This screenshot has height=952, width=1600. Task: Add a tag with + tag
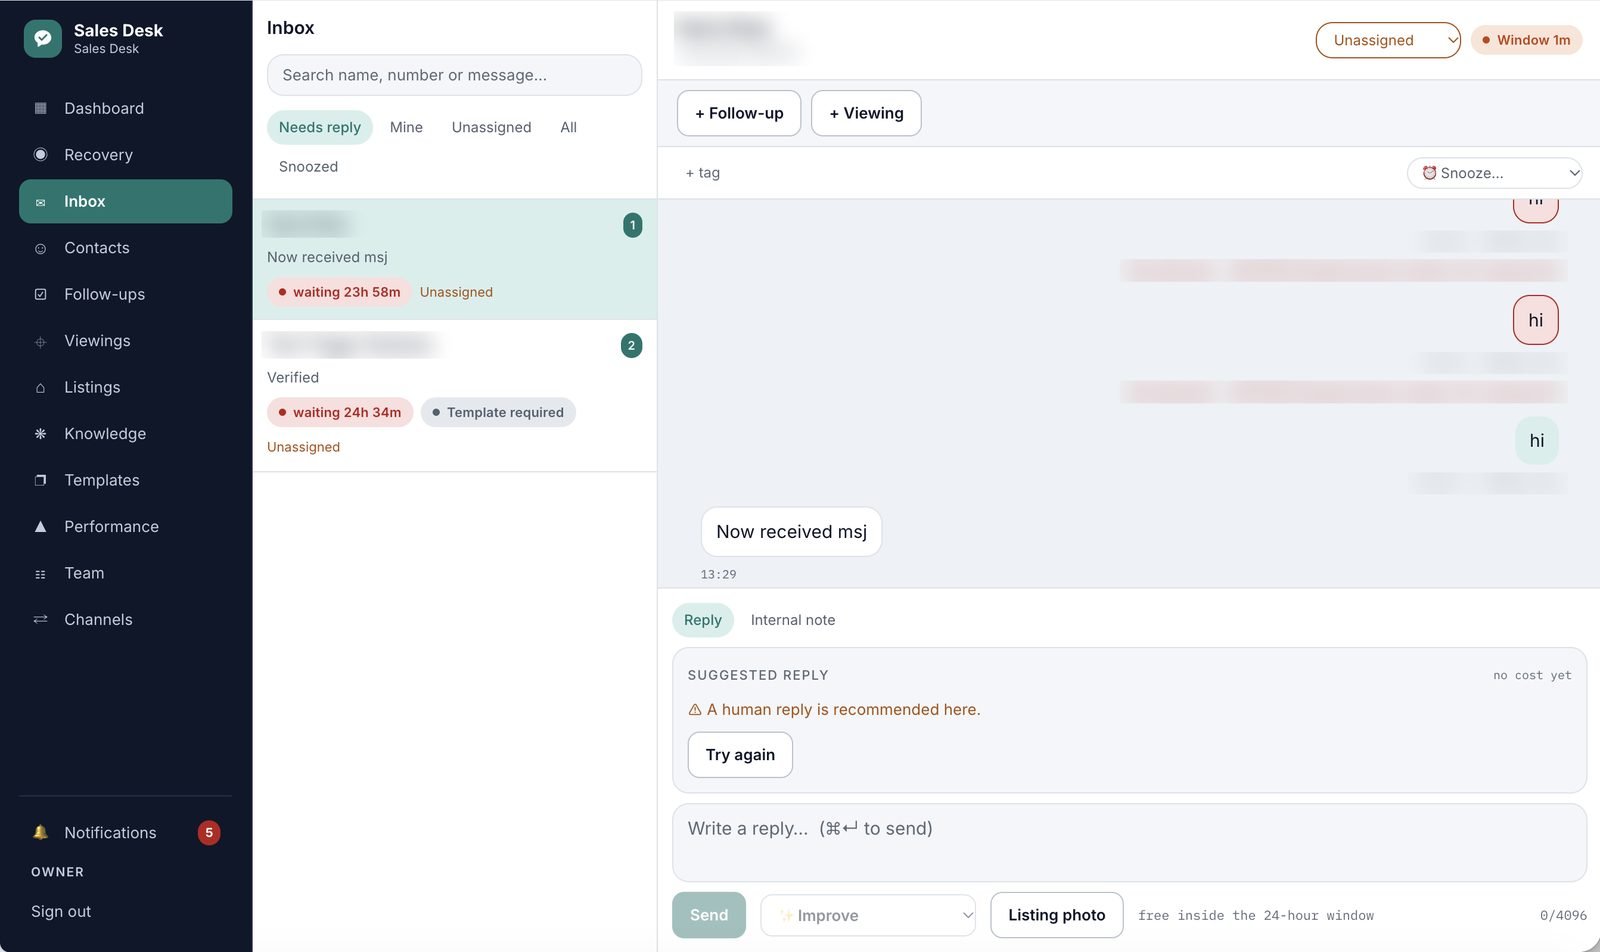pos(703,173)
